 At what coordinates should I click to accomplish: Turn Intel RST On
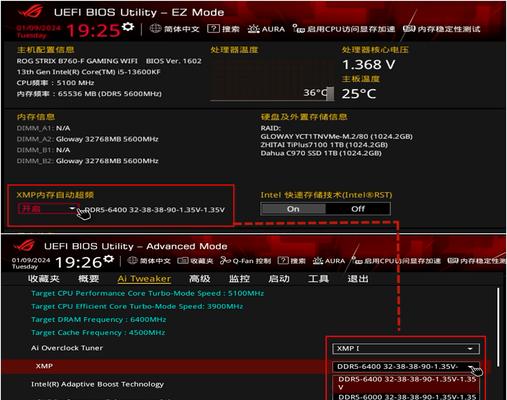tap(293, 209)
